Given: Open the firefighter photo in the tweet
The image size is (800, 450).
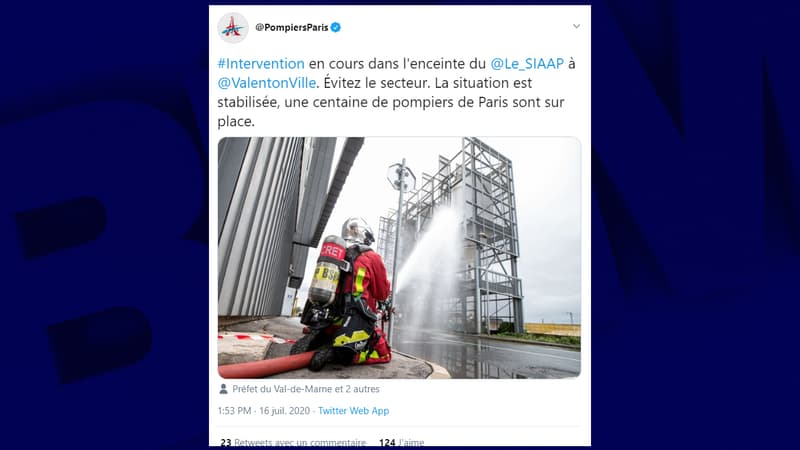Looking at the screenshot, I should click(399, 258).
